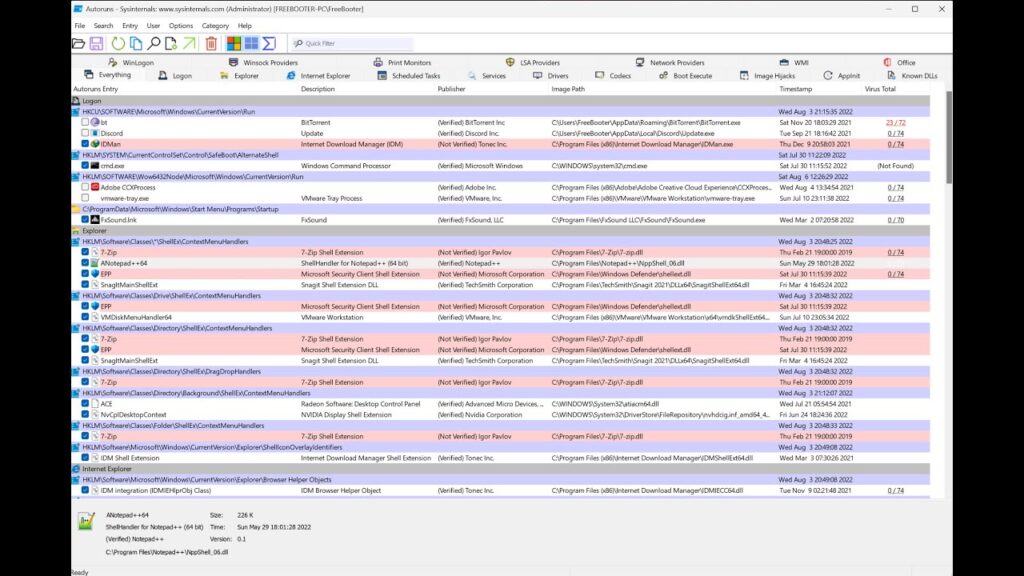
Task: Click the colorful Windows logo filter icon
Action: 234,44
